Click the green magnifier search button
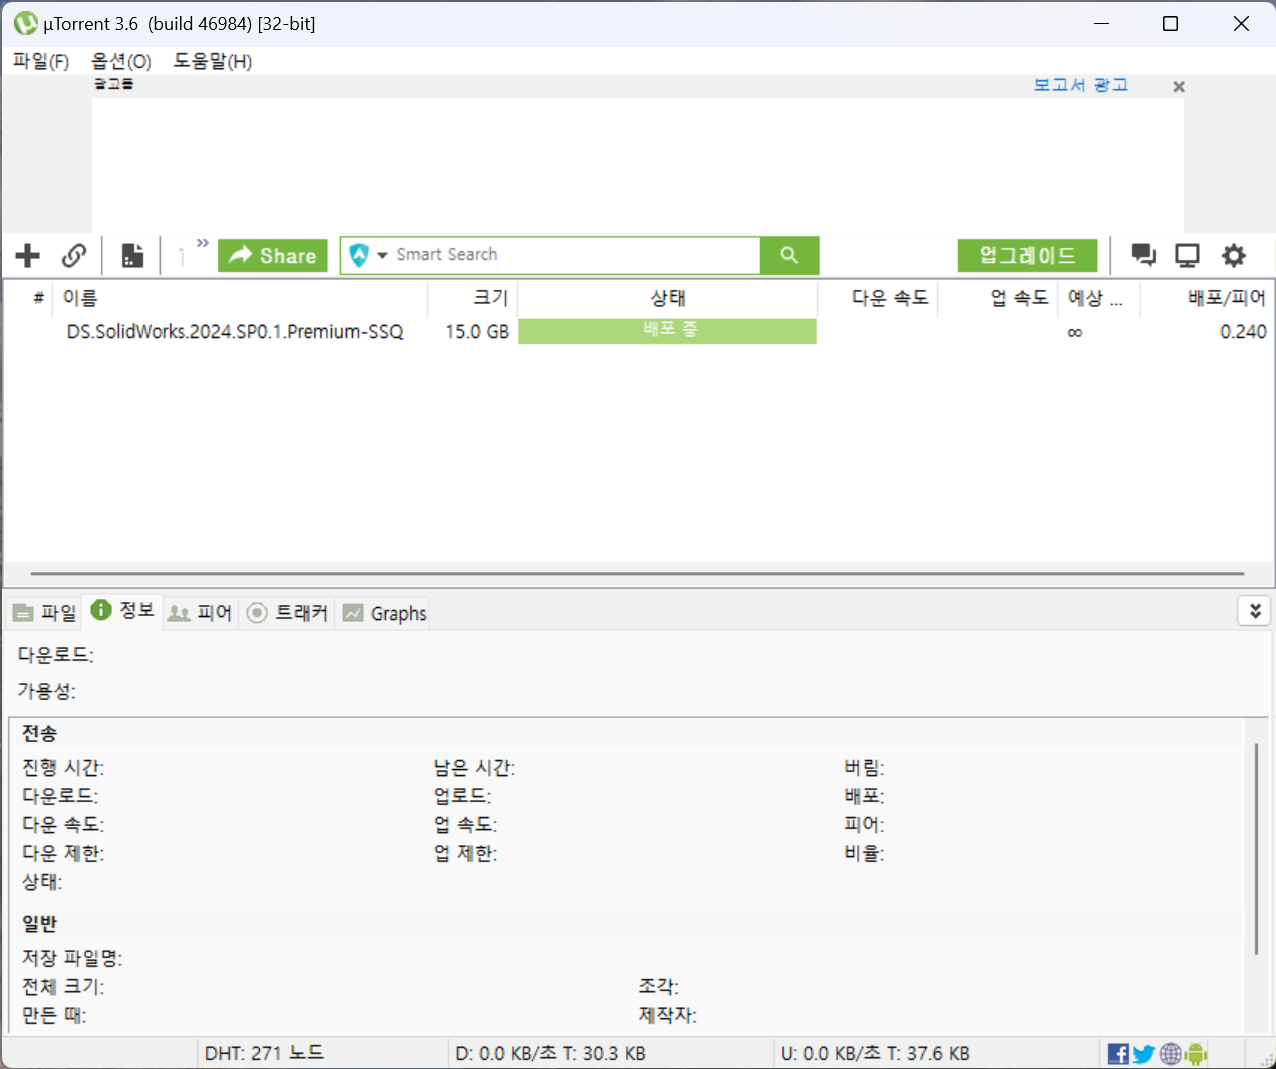The width and height of the screenshot is (1276, 1069). click(x=789, y=255)
